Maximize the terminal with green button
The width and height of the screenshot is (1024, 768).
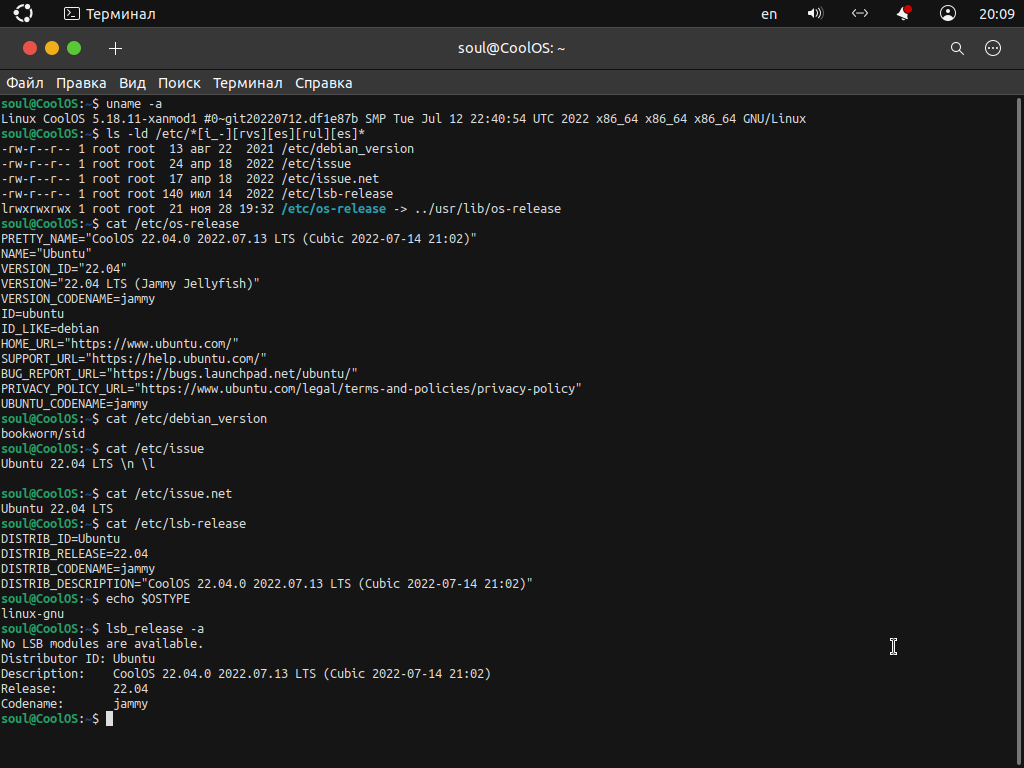pos(74,48)
